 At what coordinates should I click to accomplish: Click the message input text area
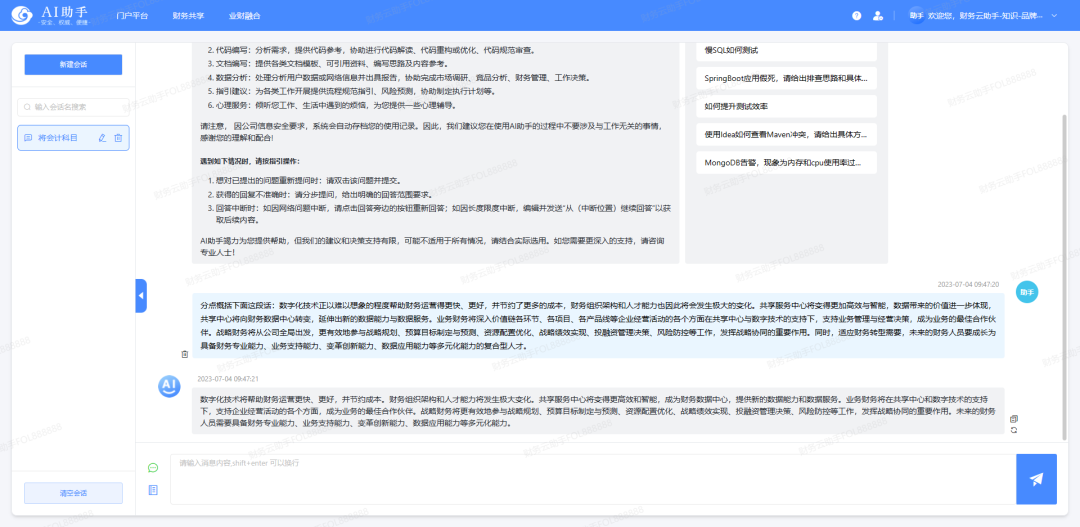[x=593, y=479]
